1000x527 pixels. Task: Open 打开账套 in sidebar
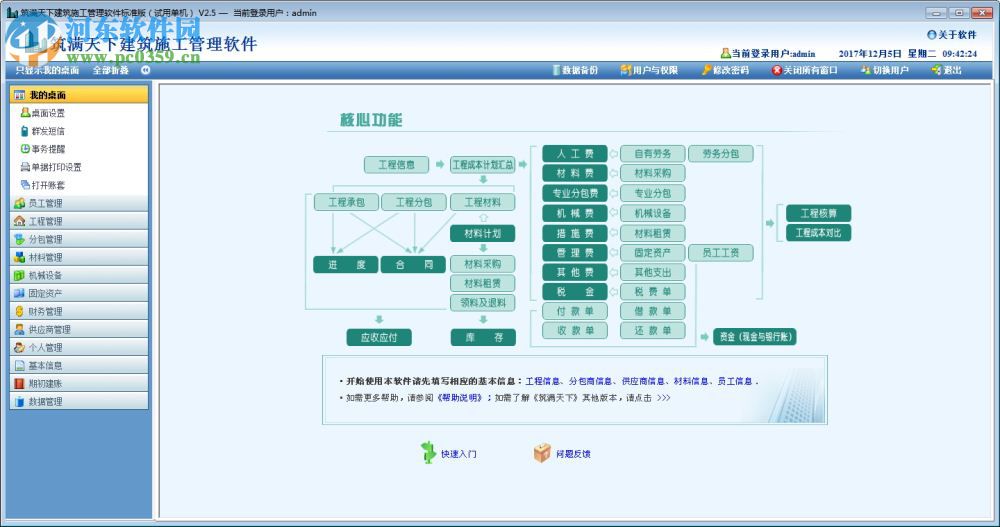pos(43,185)
